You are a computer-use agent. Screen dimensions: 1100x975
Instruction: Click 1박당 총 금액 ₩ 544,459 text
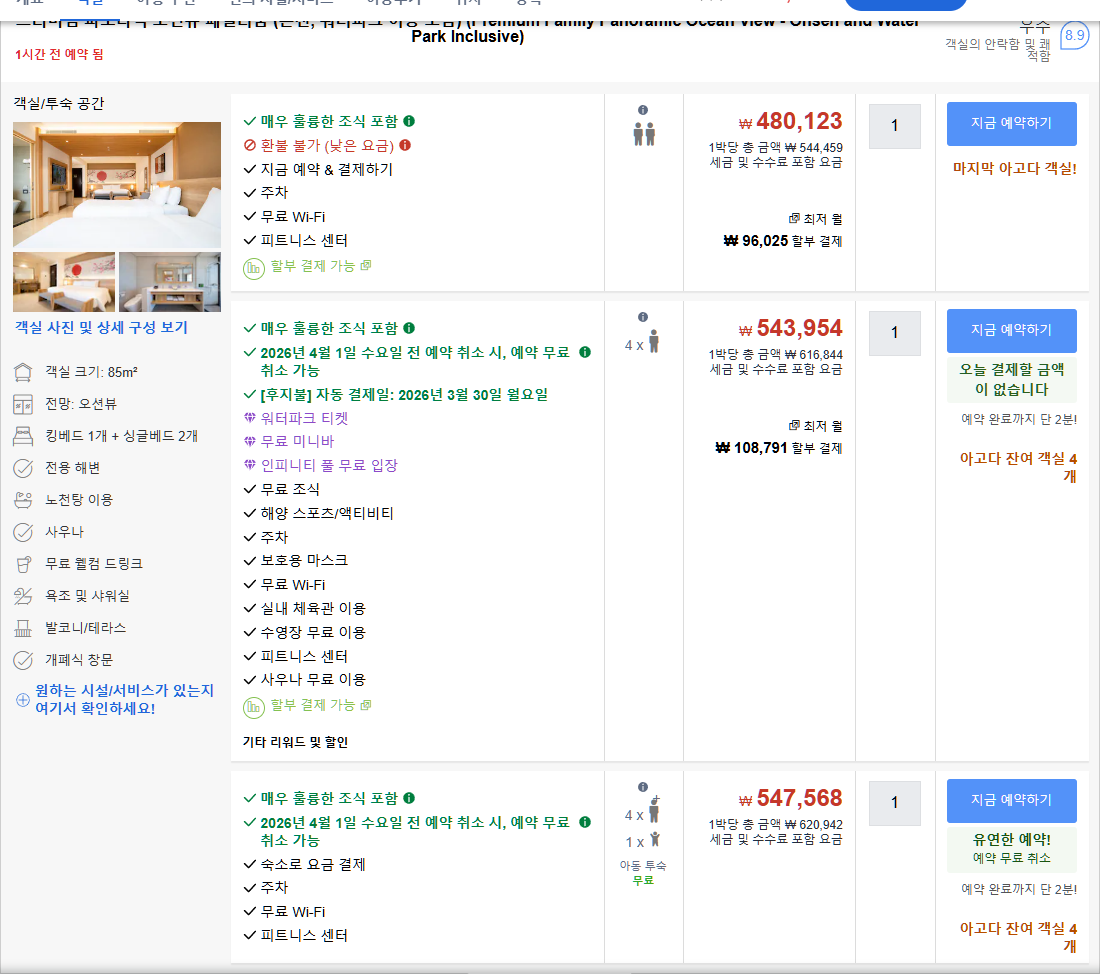[x=775, y=147]
